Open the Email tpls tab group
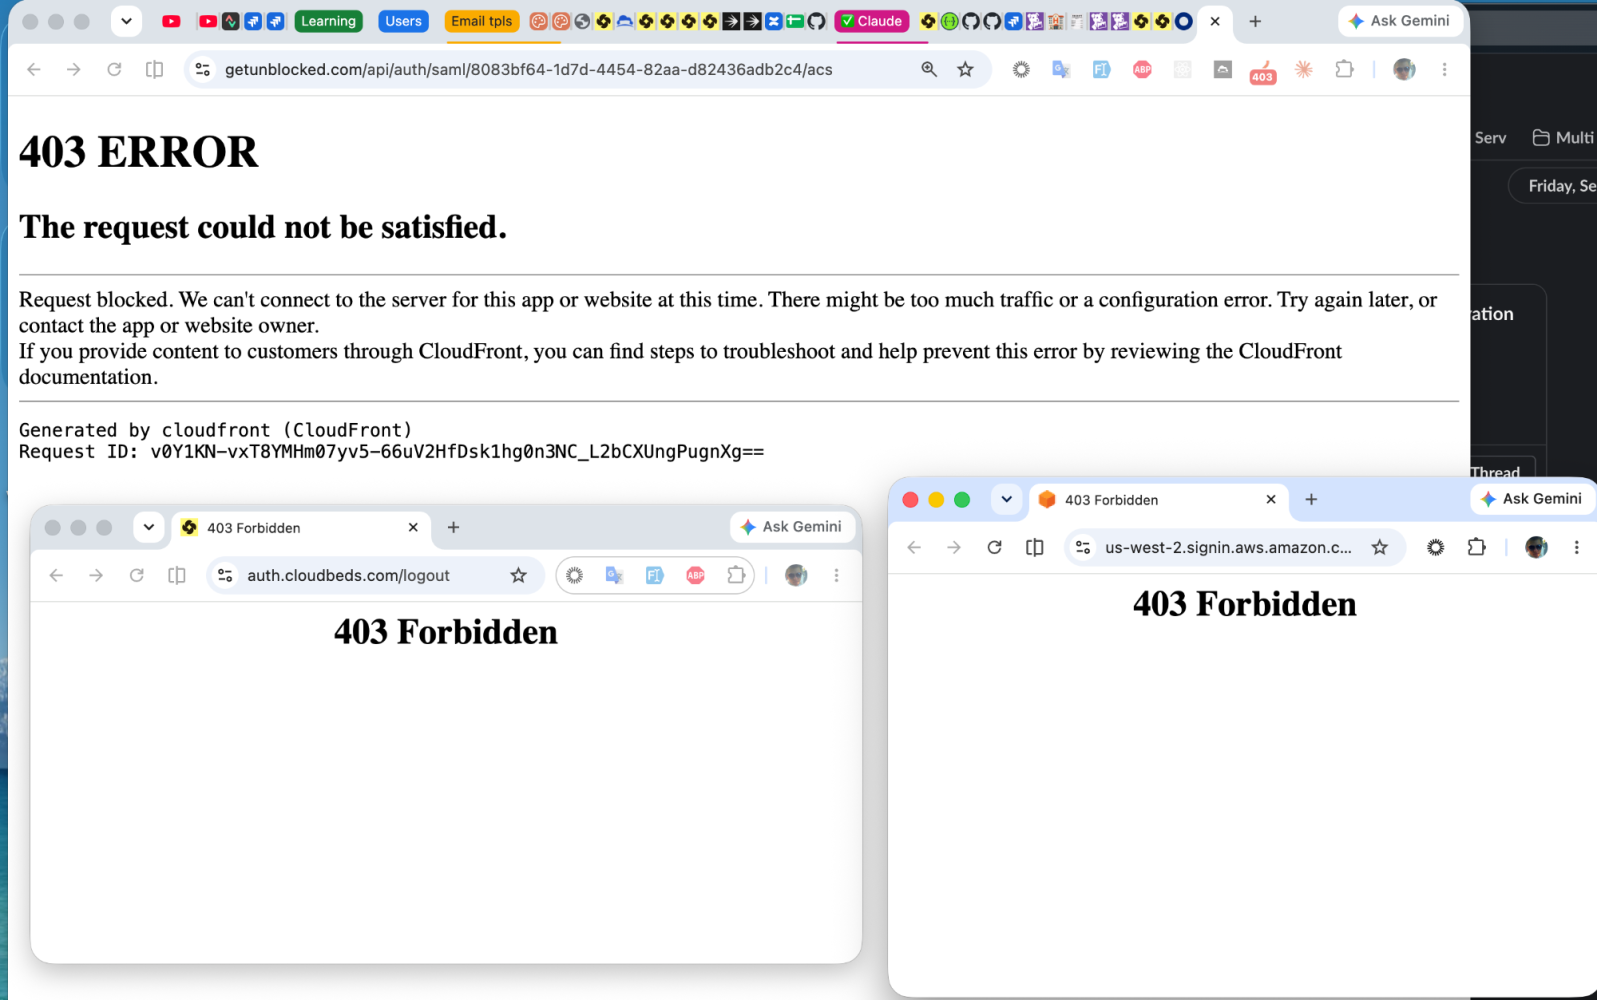This screenshot has height=1000, width=1597. pos(481,21)
